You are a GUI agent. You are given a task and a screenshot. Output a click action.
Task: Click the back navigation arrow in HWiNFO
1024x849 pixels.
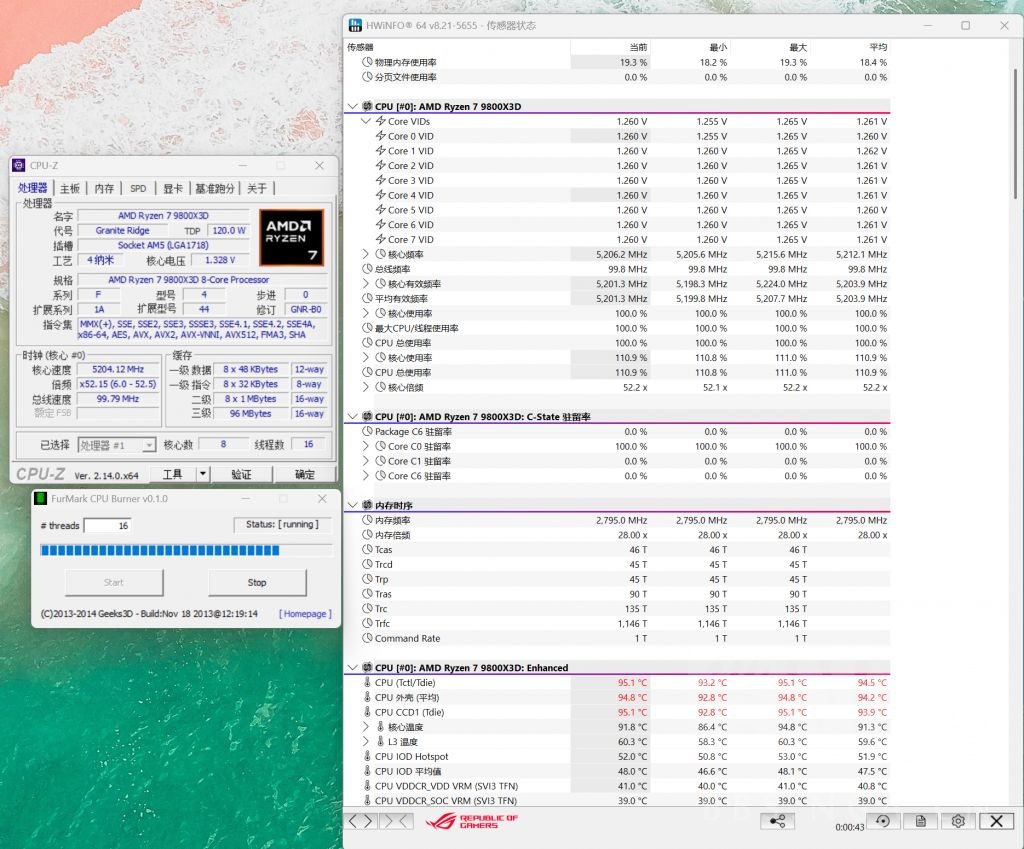[353, 821]
